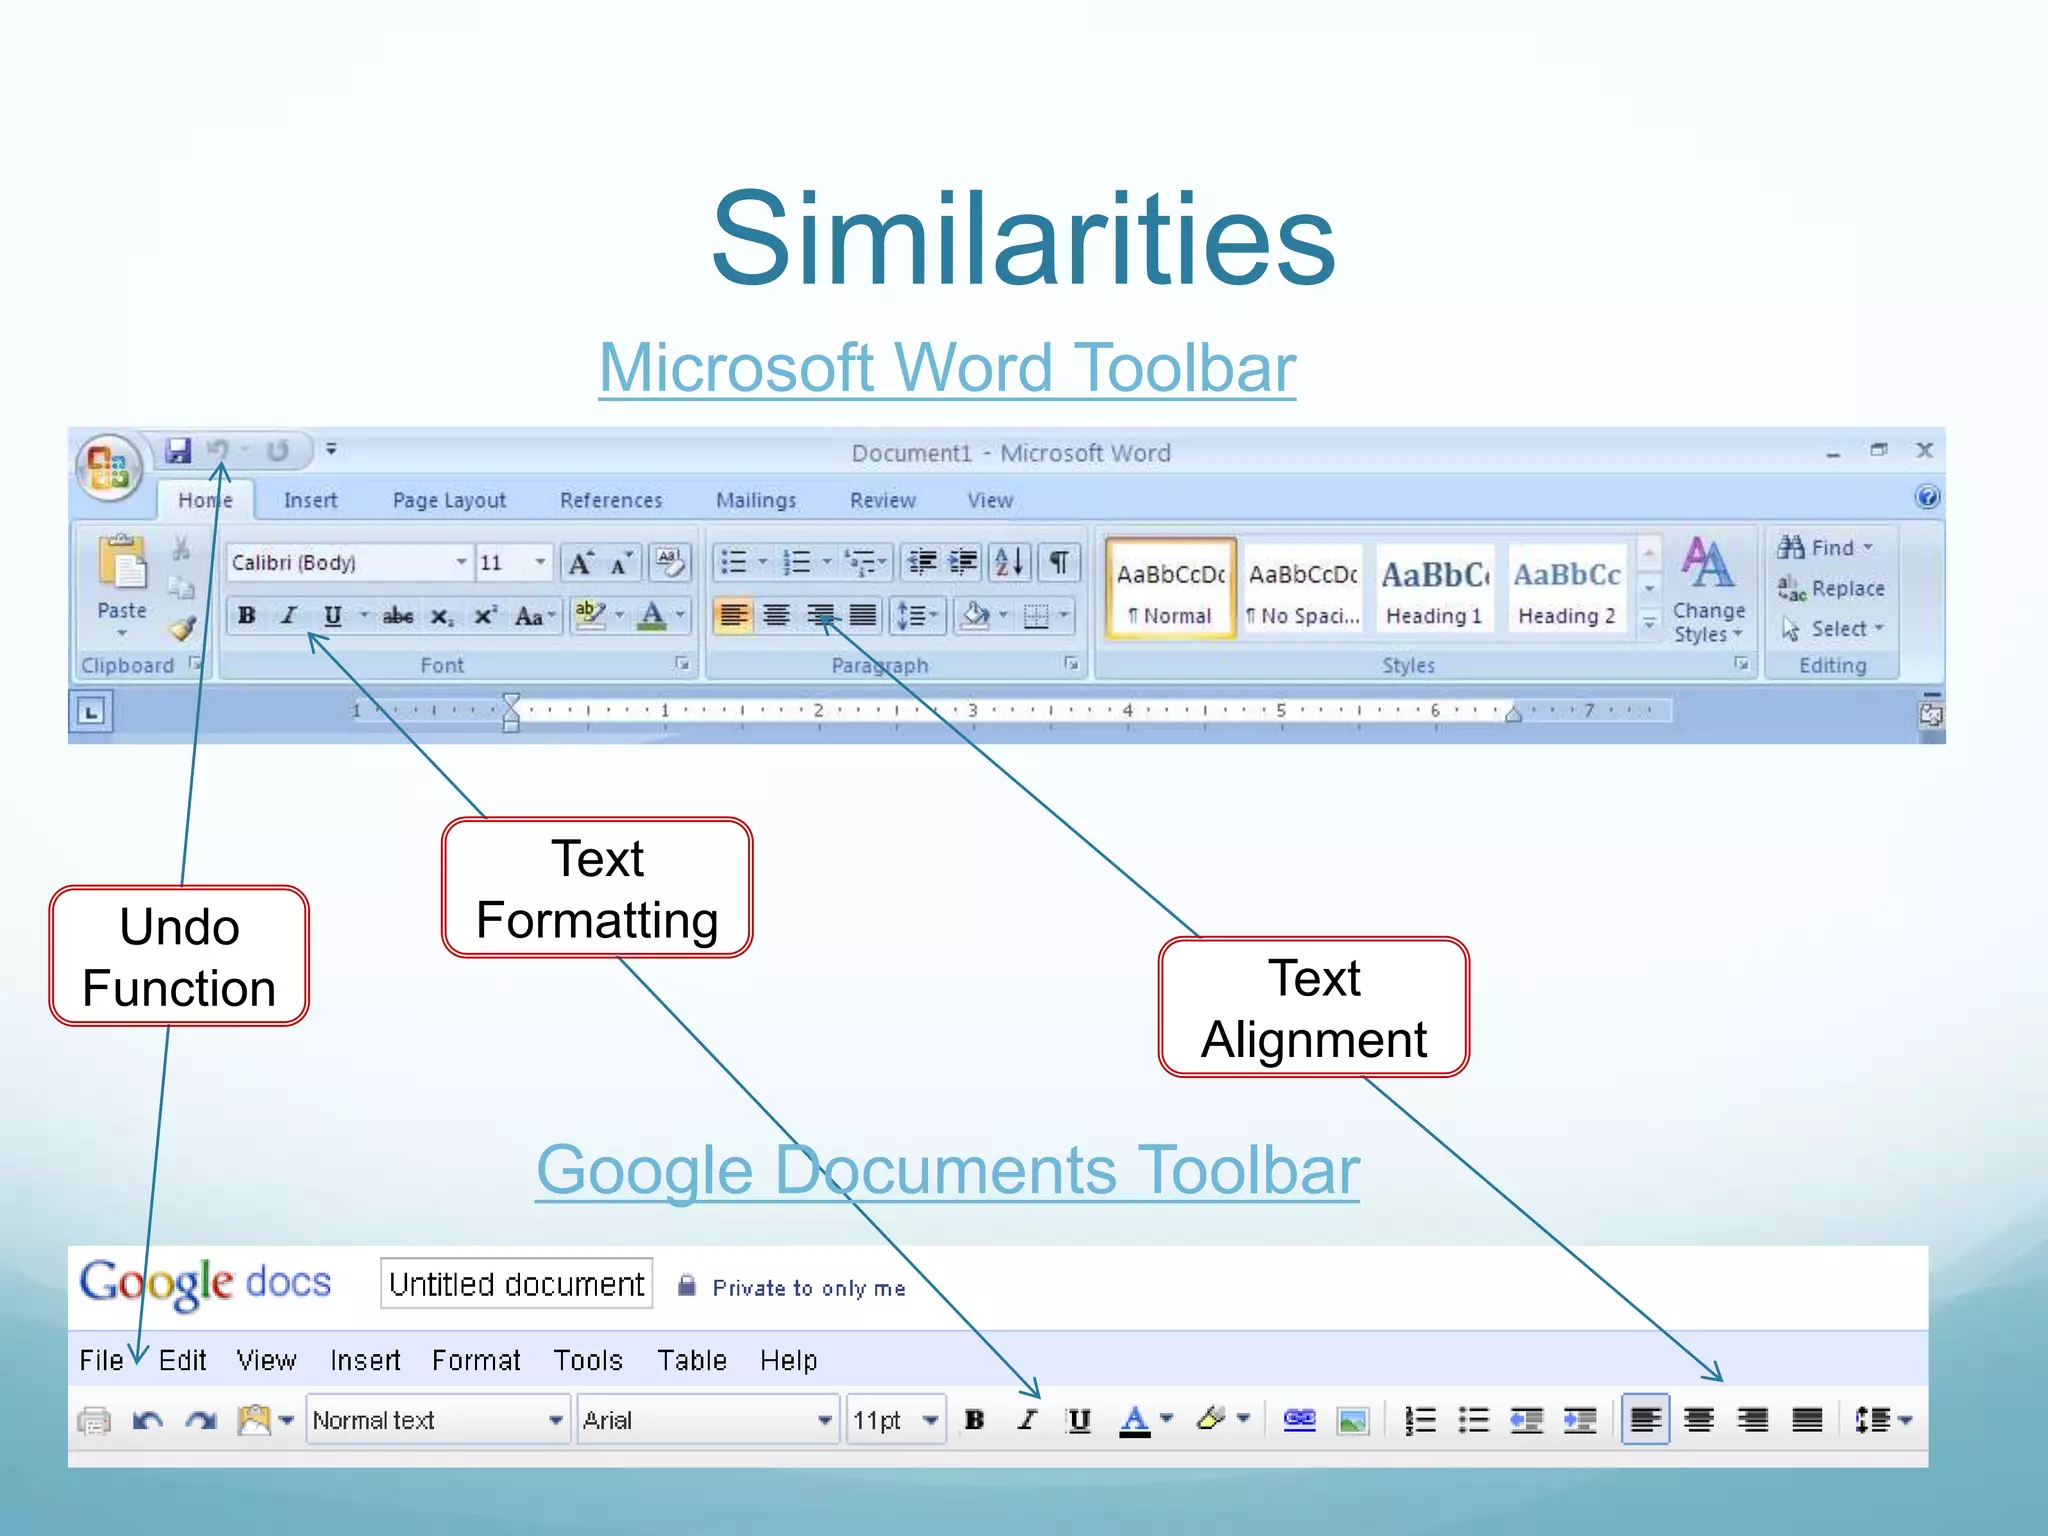Open the Bullets dropdown arrow in Word

[x=763, y=563]
